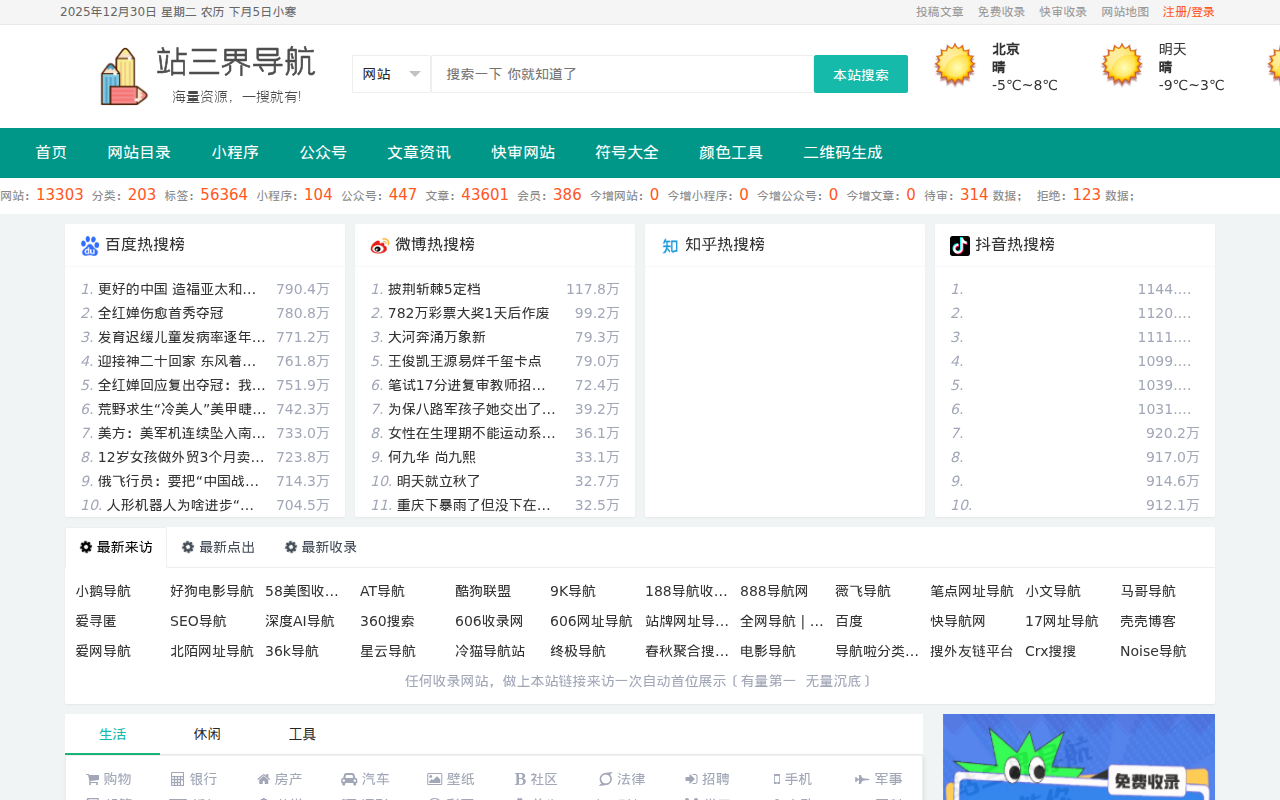
Task: Click the 抖音热搜榜 Douyin music note icon
Action: point(961,243)
